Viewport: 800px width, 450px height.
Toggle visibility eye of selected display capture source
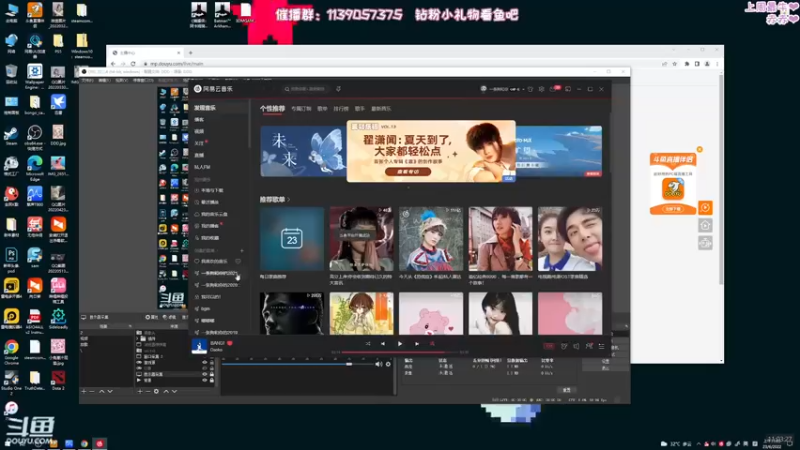coord(205,374)
